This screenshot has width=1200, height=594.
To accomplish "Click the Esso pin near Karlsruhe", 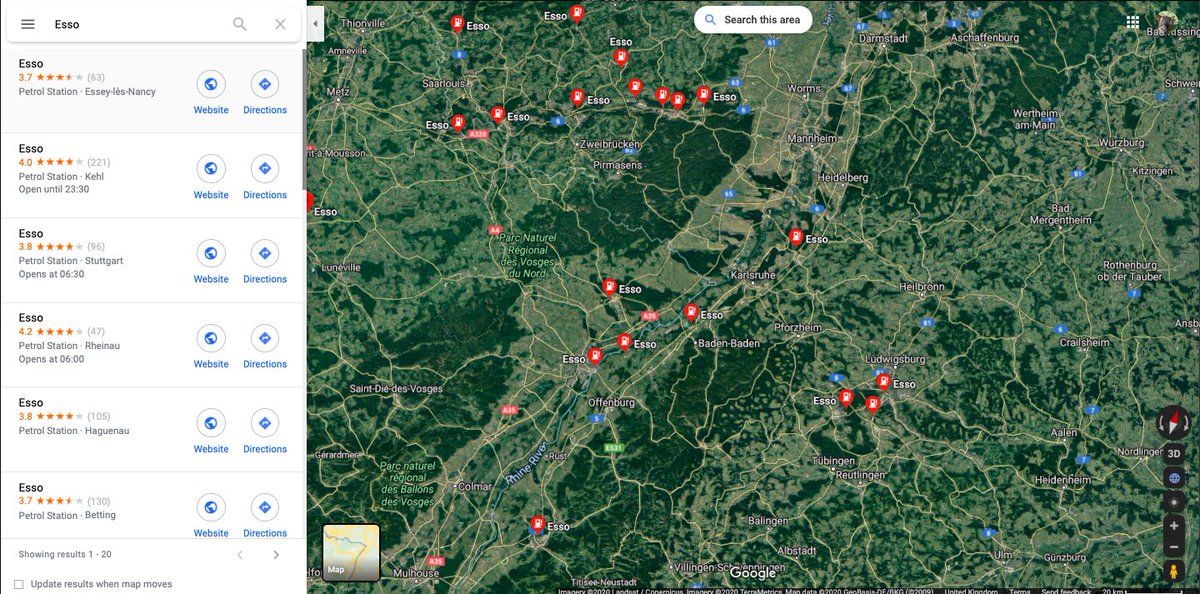I will pyautogui.click(x=796, y=237).
